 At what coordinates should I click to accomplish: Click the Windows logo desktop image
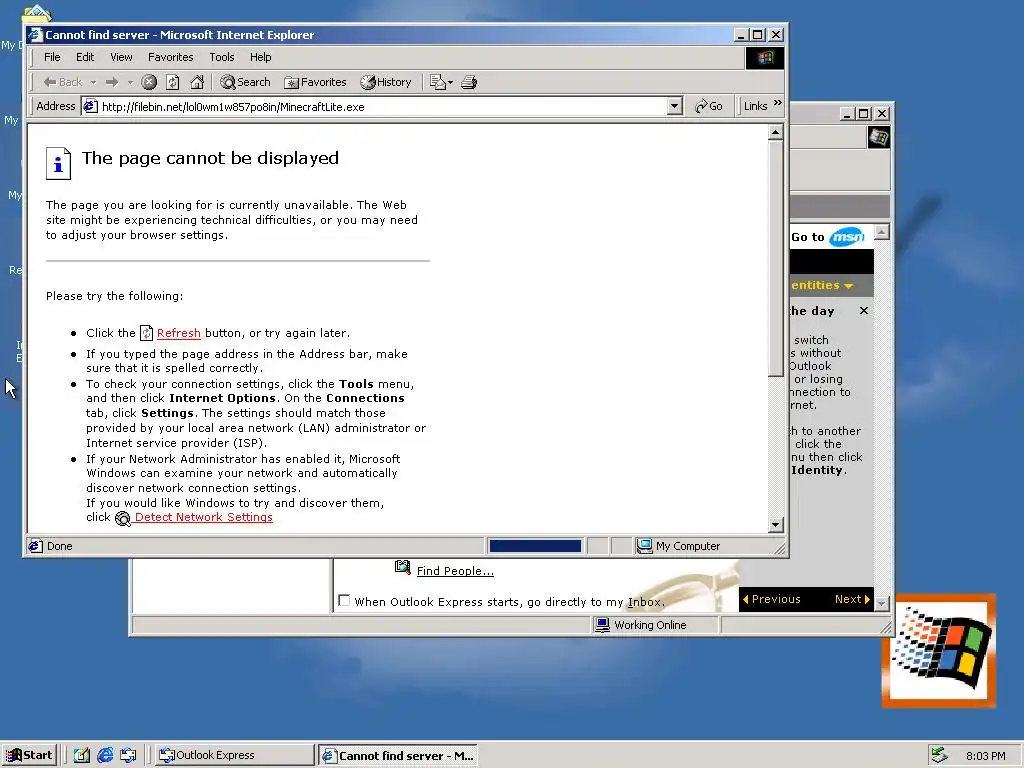pyautogui.click(x=939, y=650)
